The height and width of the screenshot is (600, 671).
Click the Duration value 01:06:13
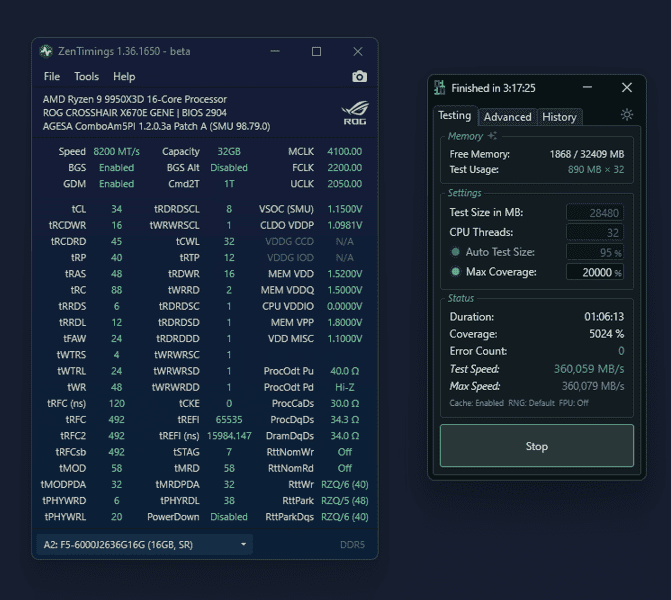pos(604,317)
